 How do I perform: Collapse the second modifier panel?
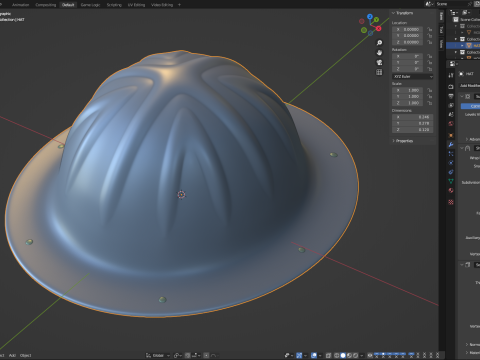[x=462, y=148]
